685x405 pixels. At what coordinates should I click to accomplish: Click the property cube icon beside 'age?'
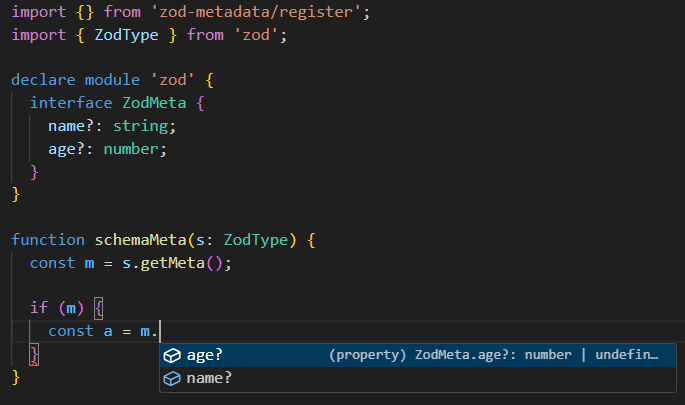[x=172, y=356]
